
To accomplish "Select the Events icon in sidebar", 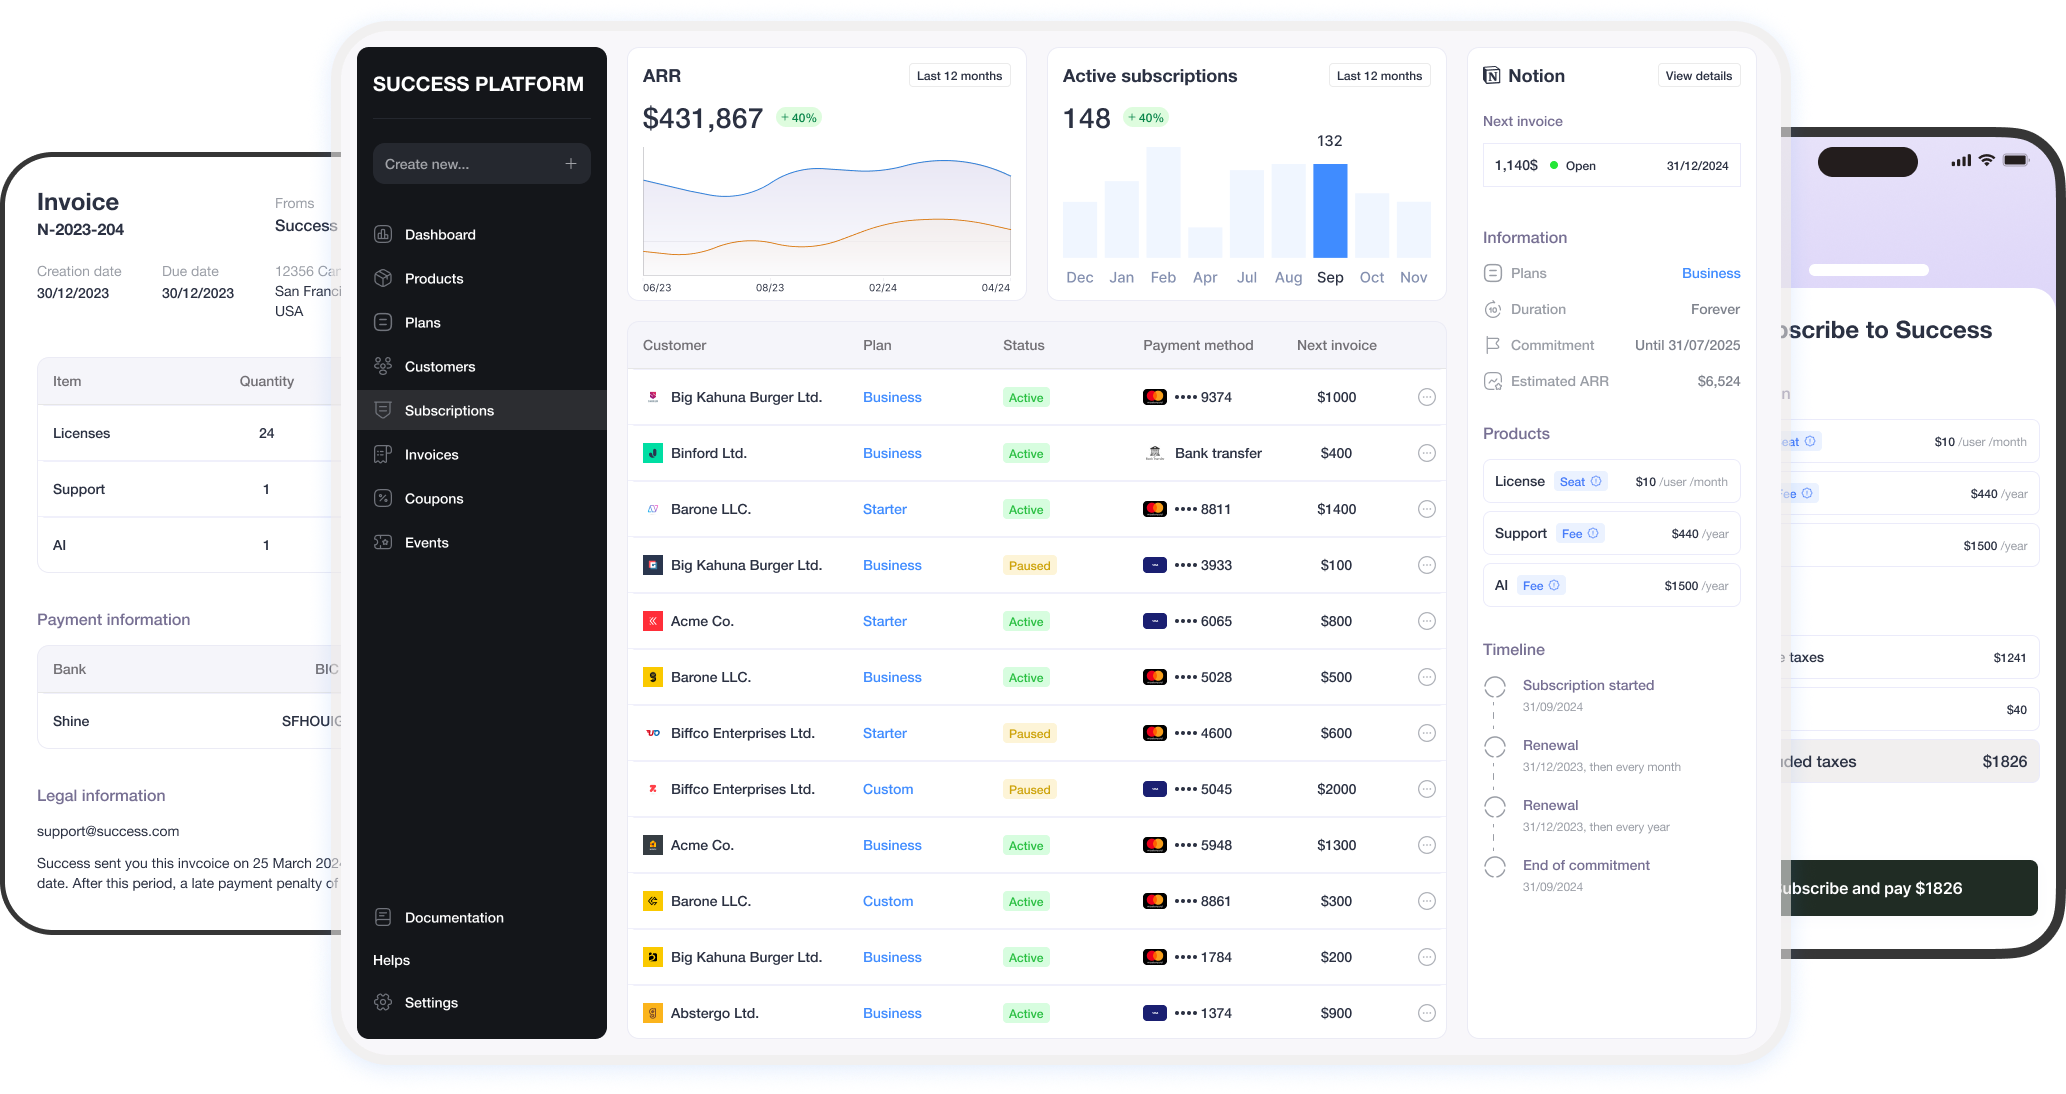I will pos(383,542).
